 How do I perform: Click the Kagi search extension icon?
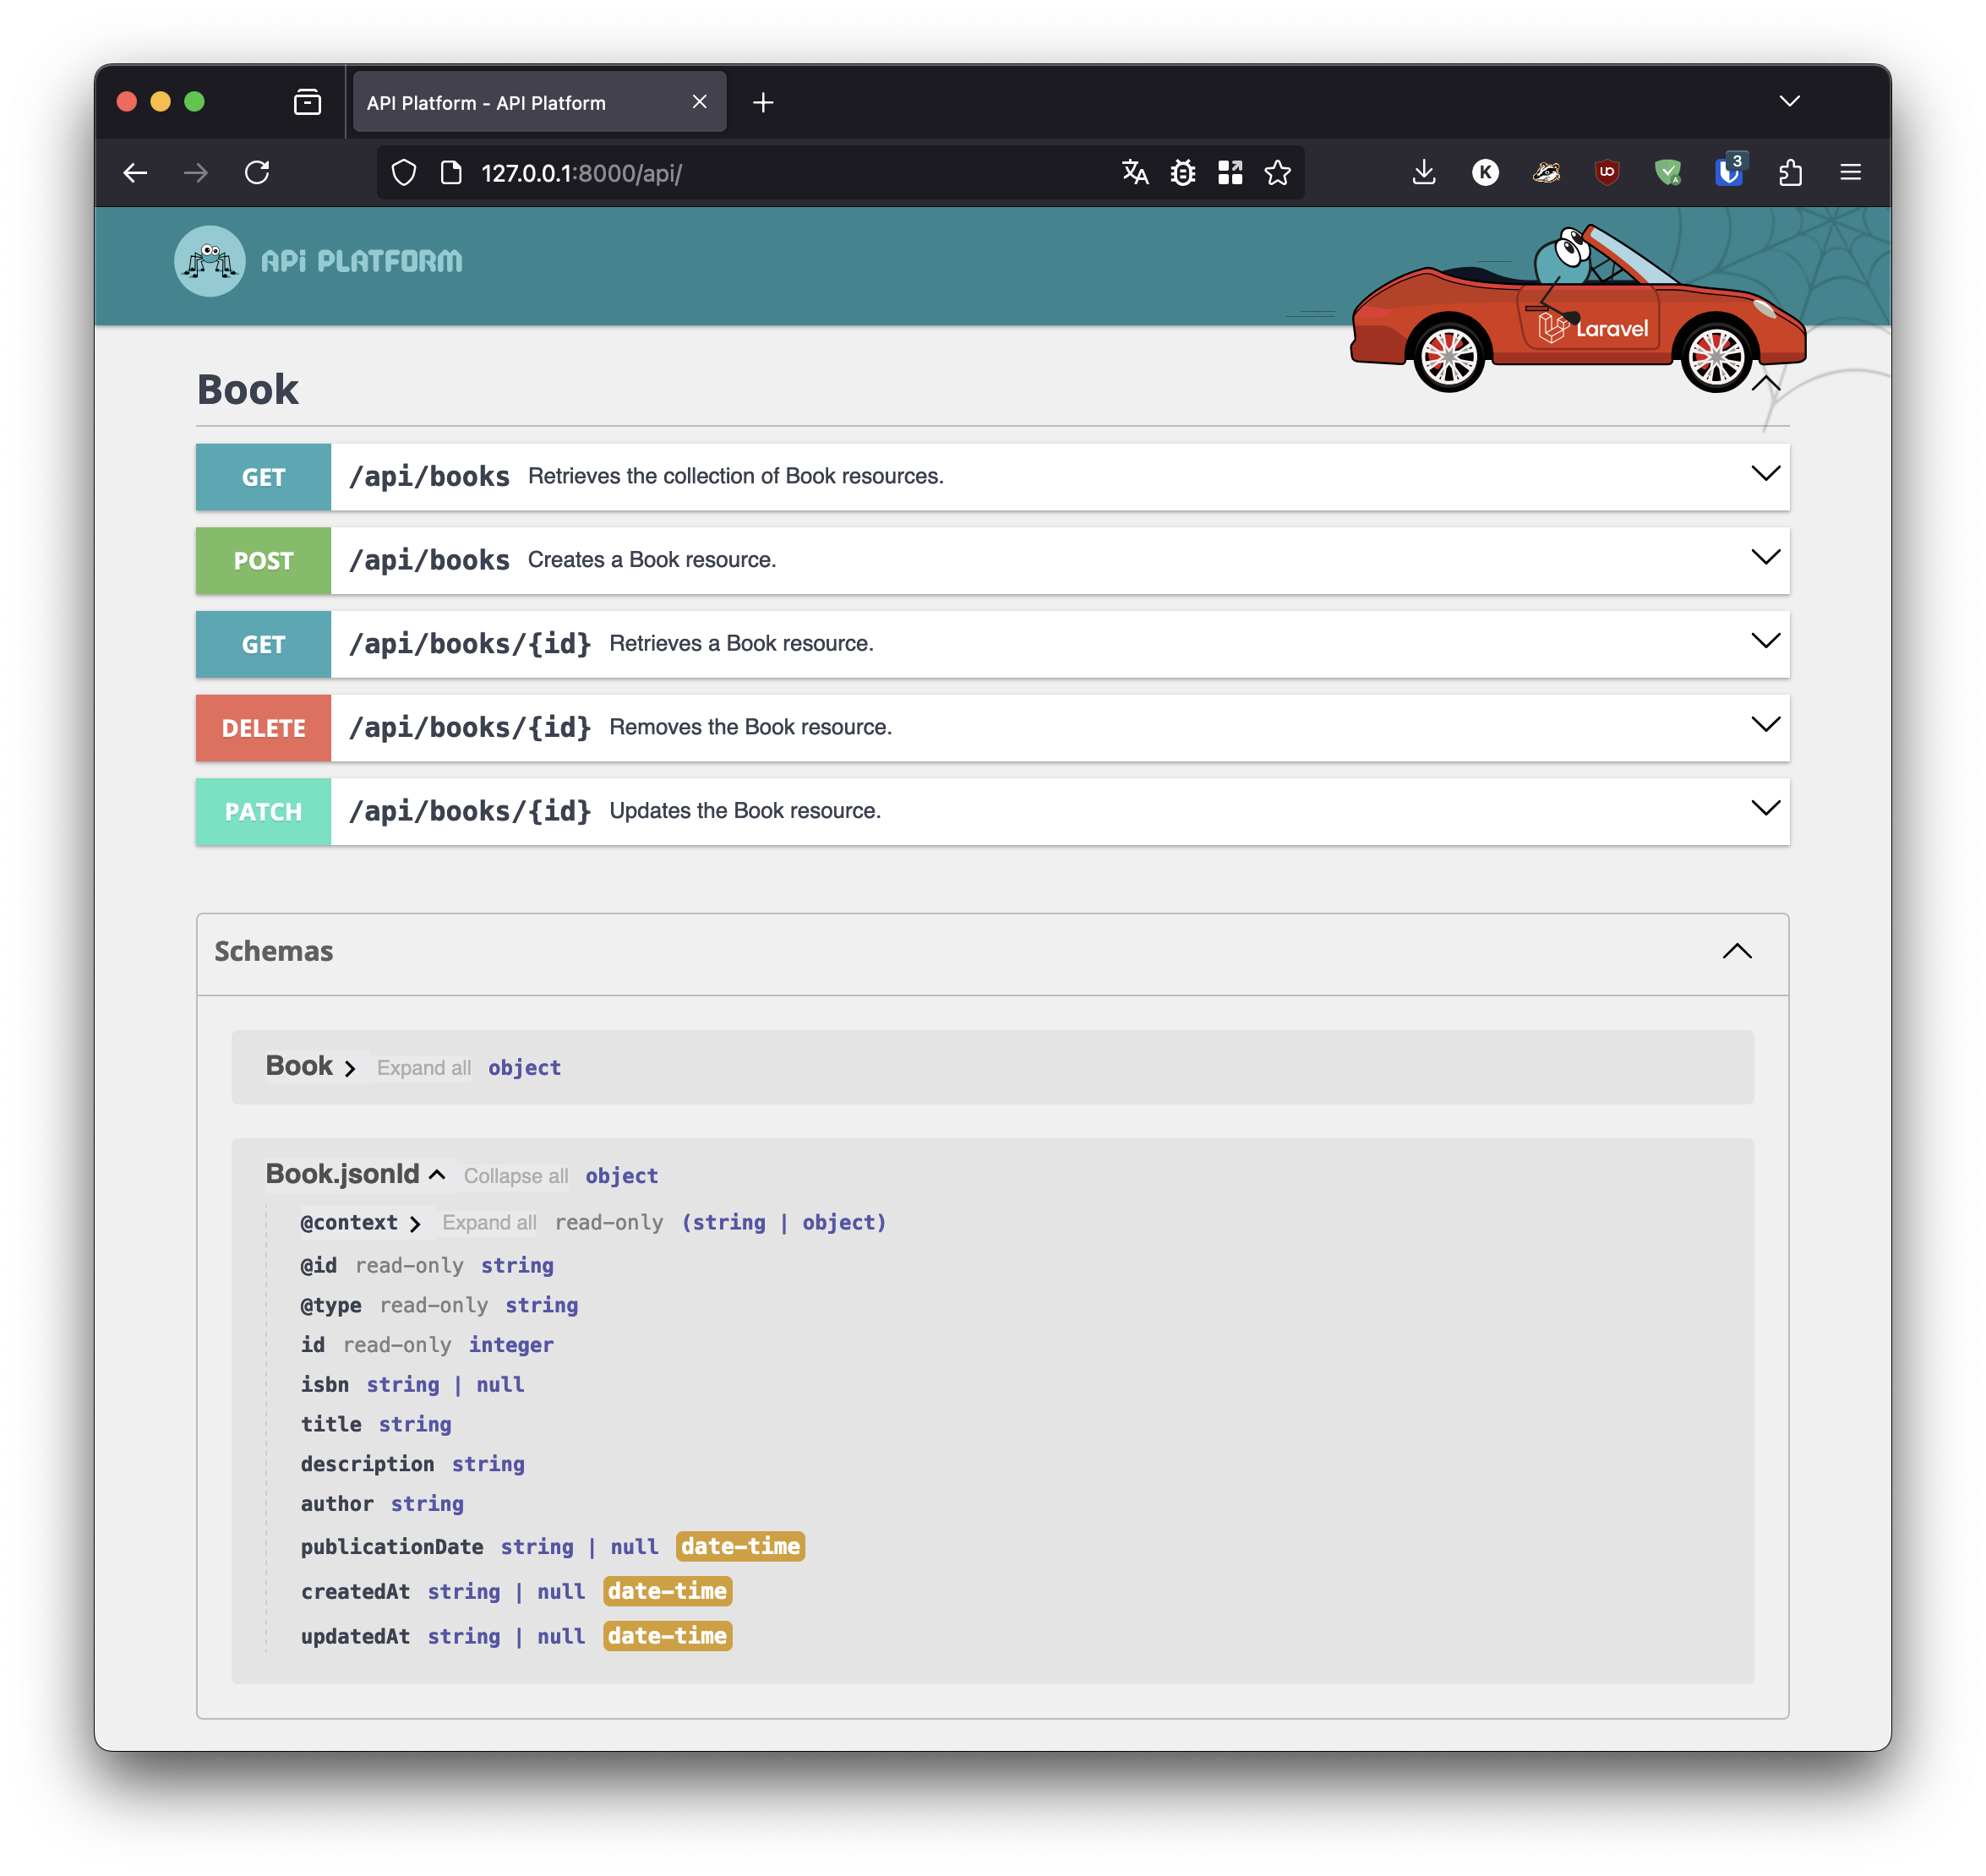(x=1485, y=172)
